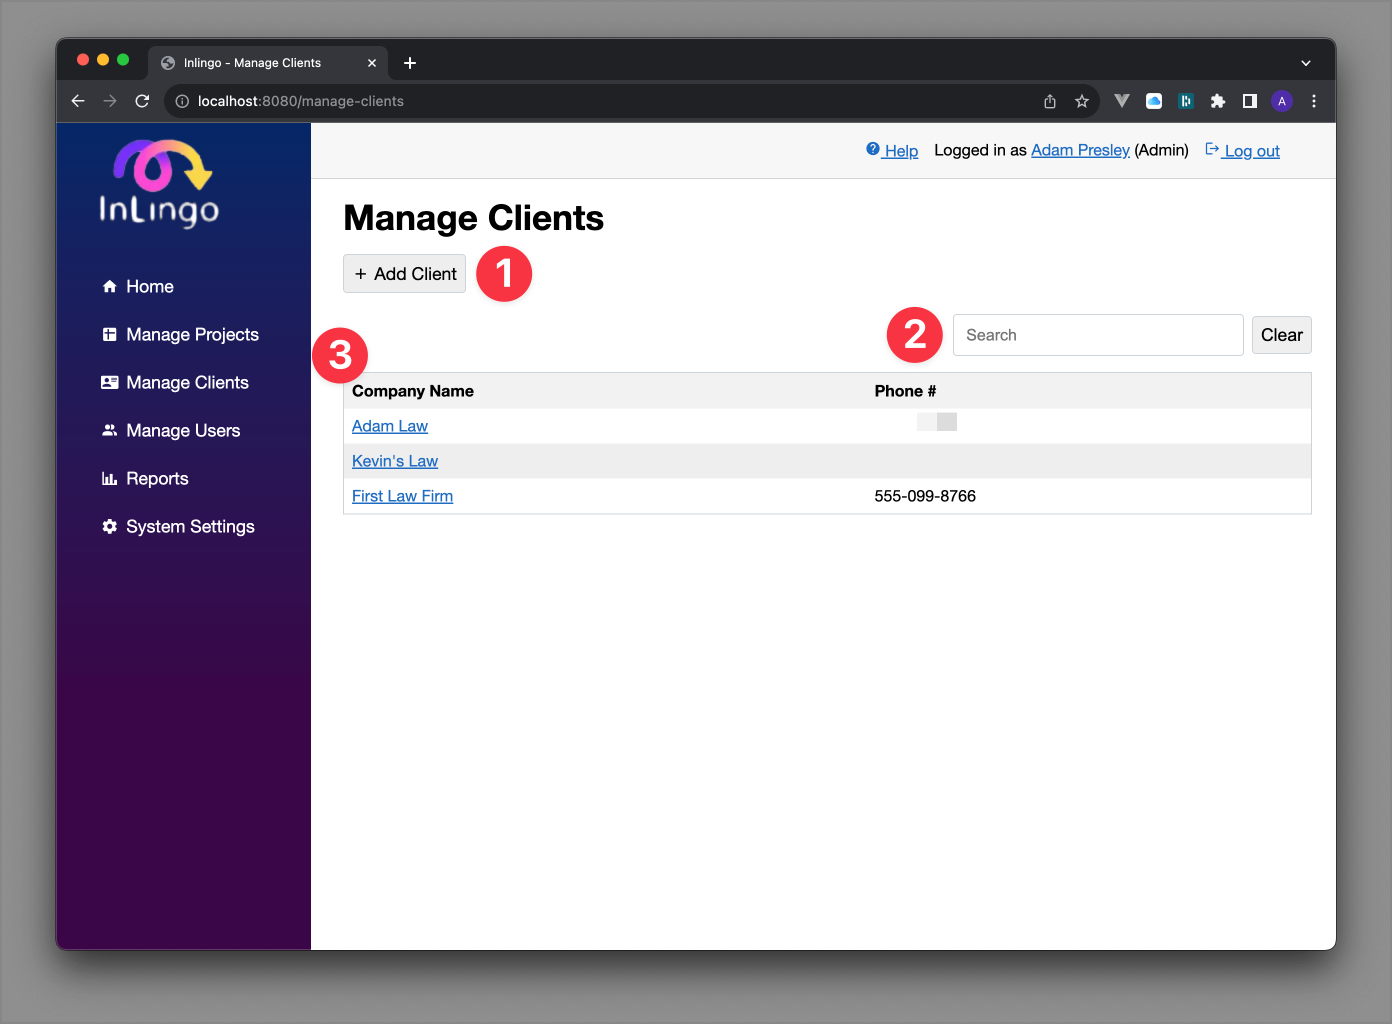Click the Help question-mark icon
Image resolution: width=1392 pixels, height=1024 pixels.
(871, 150)
